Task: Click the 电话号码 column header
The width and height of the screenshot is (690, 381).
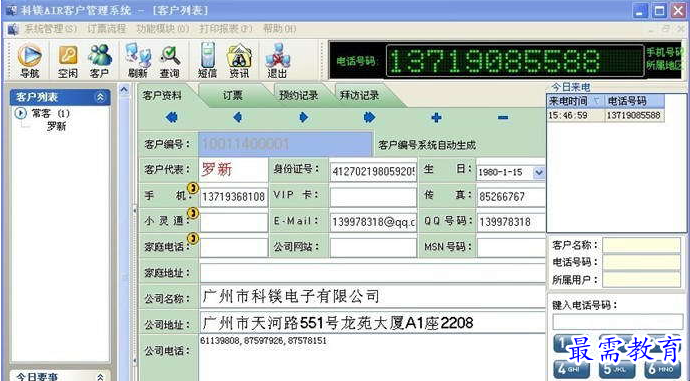Action: [x=634, y=101]
